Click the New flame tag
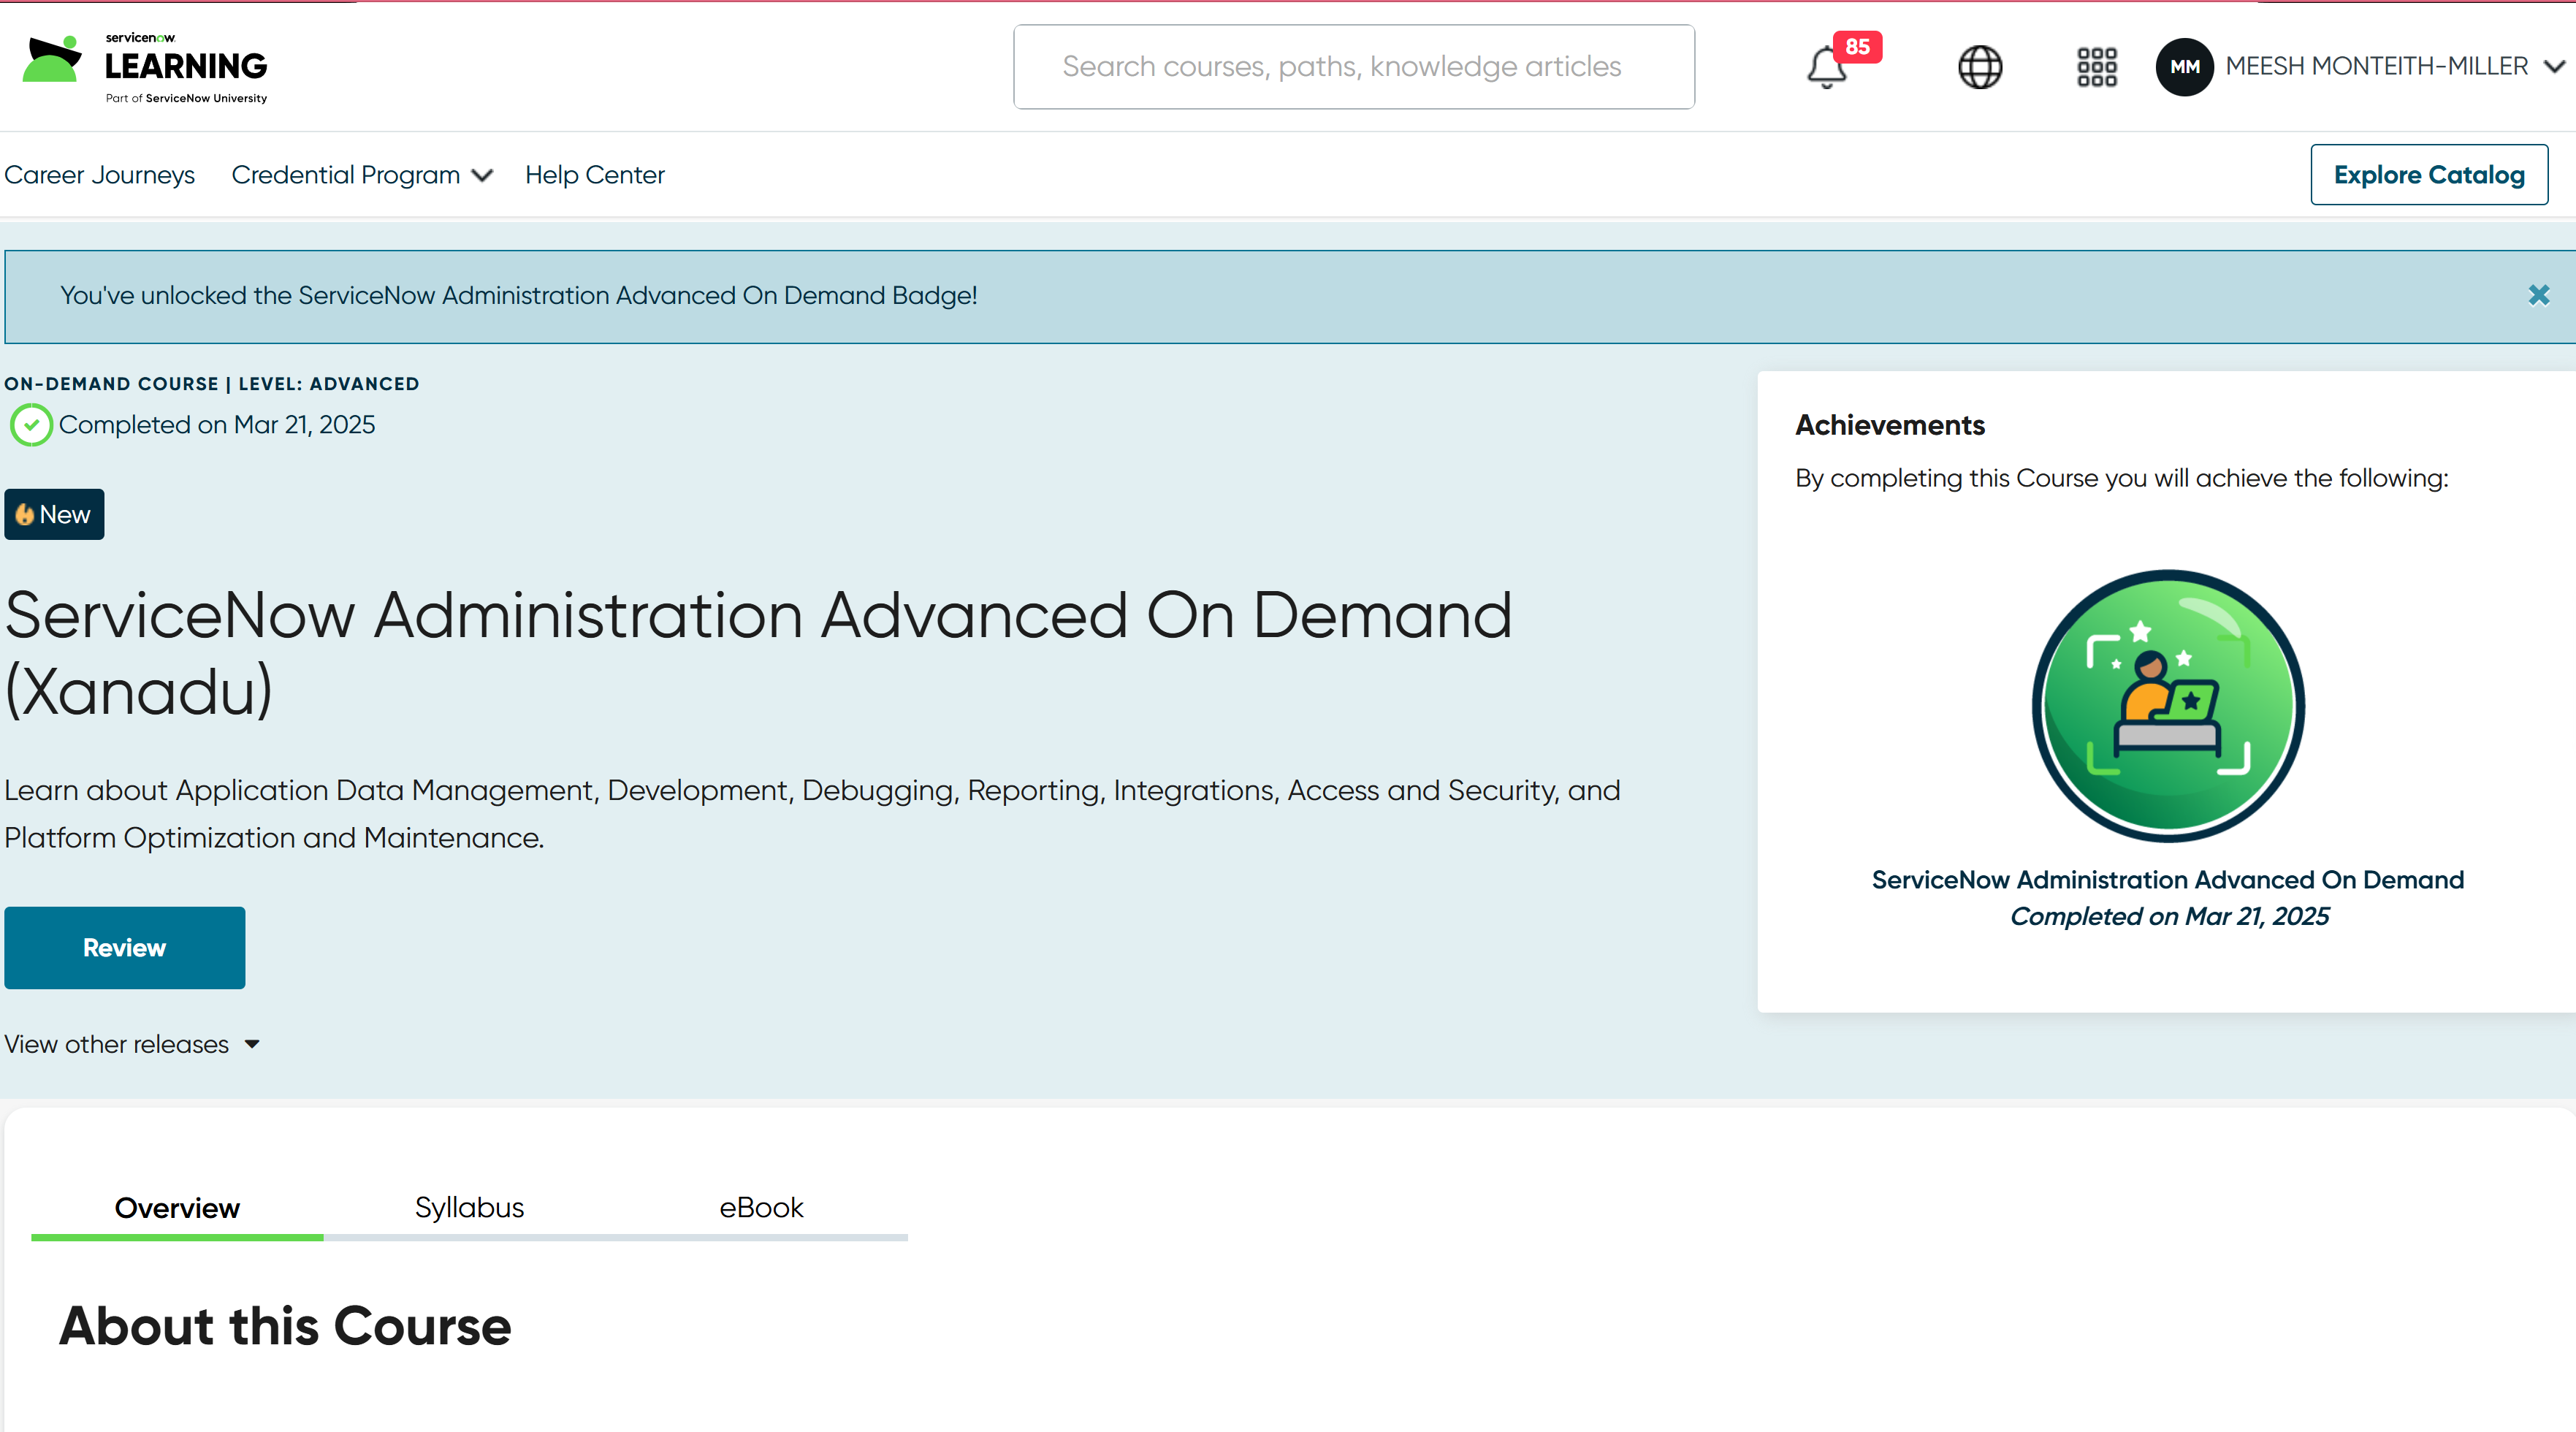Image resolution: width=2576 pixels, height=1432 pixels. pos(54,514)
